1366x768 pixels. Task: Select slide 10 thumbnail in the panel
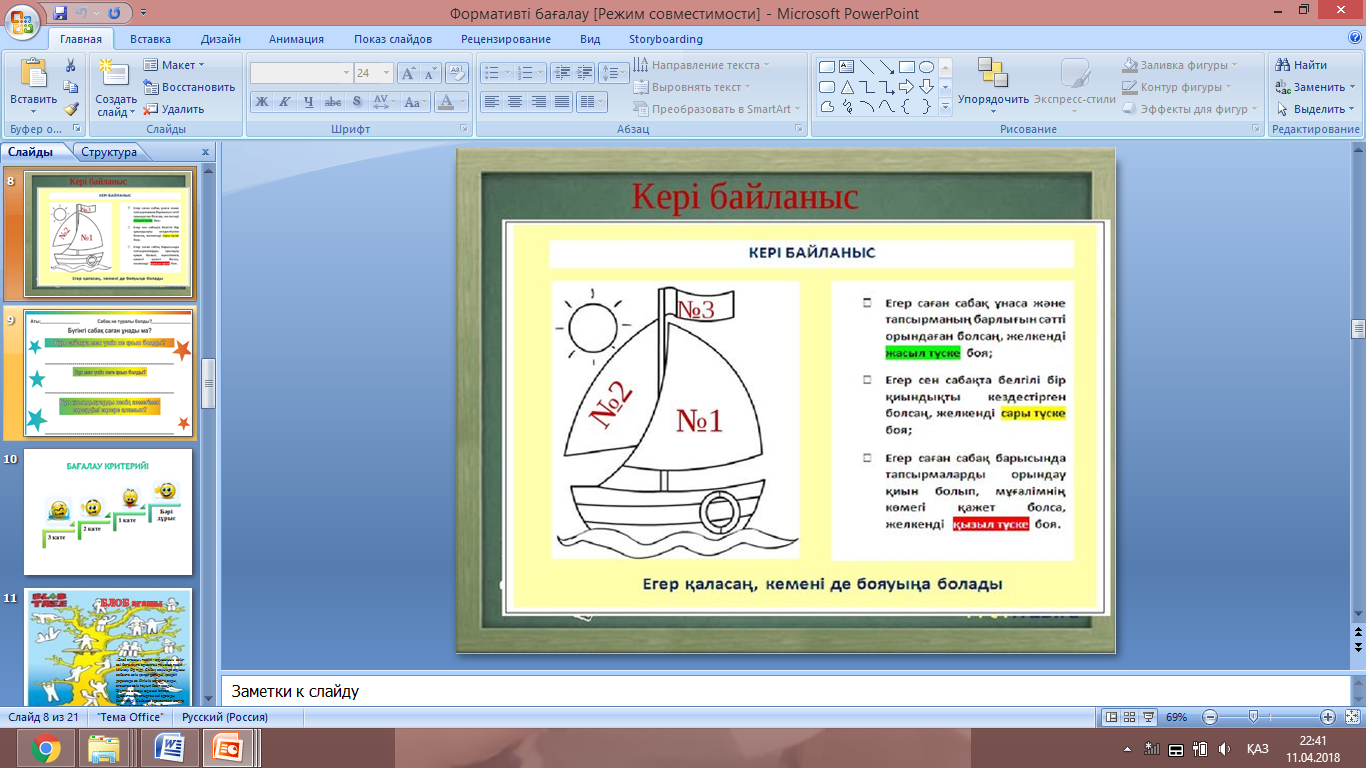107,512
